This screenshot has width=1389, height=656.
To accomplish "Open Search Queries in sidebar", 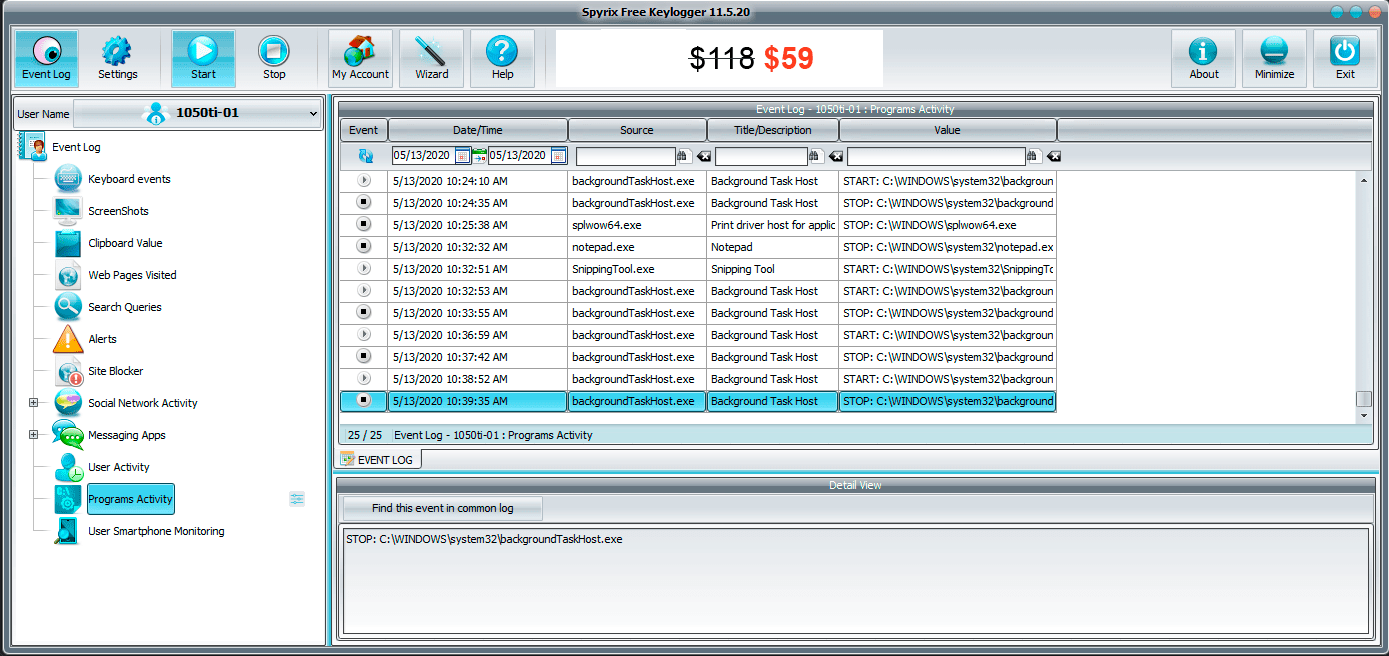I will click(x=125, y=307).
